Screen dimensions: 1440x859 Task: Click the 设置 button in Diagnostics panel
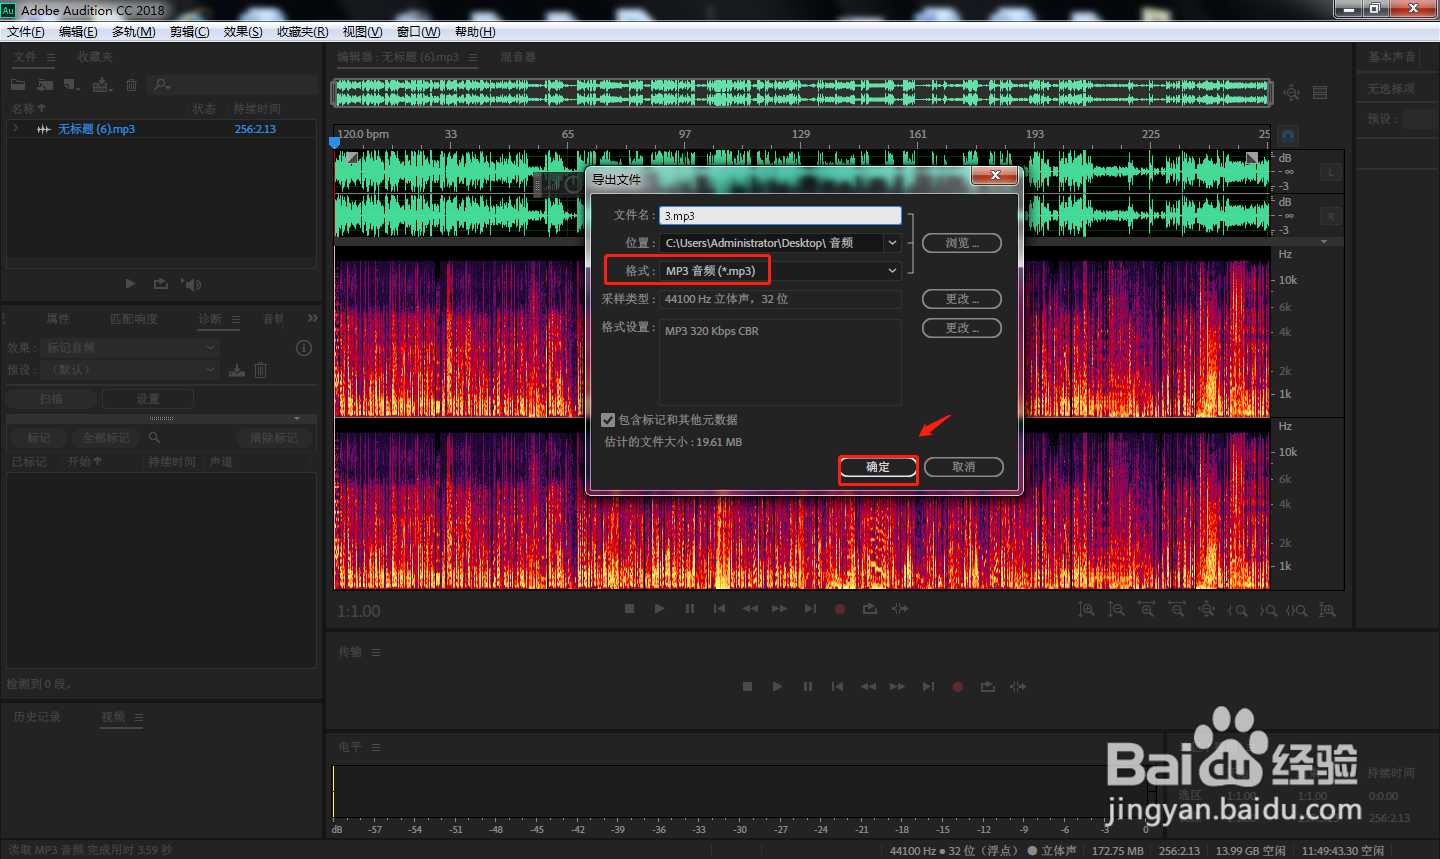pos(148,399)
